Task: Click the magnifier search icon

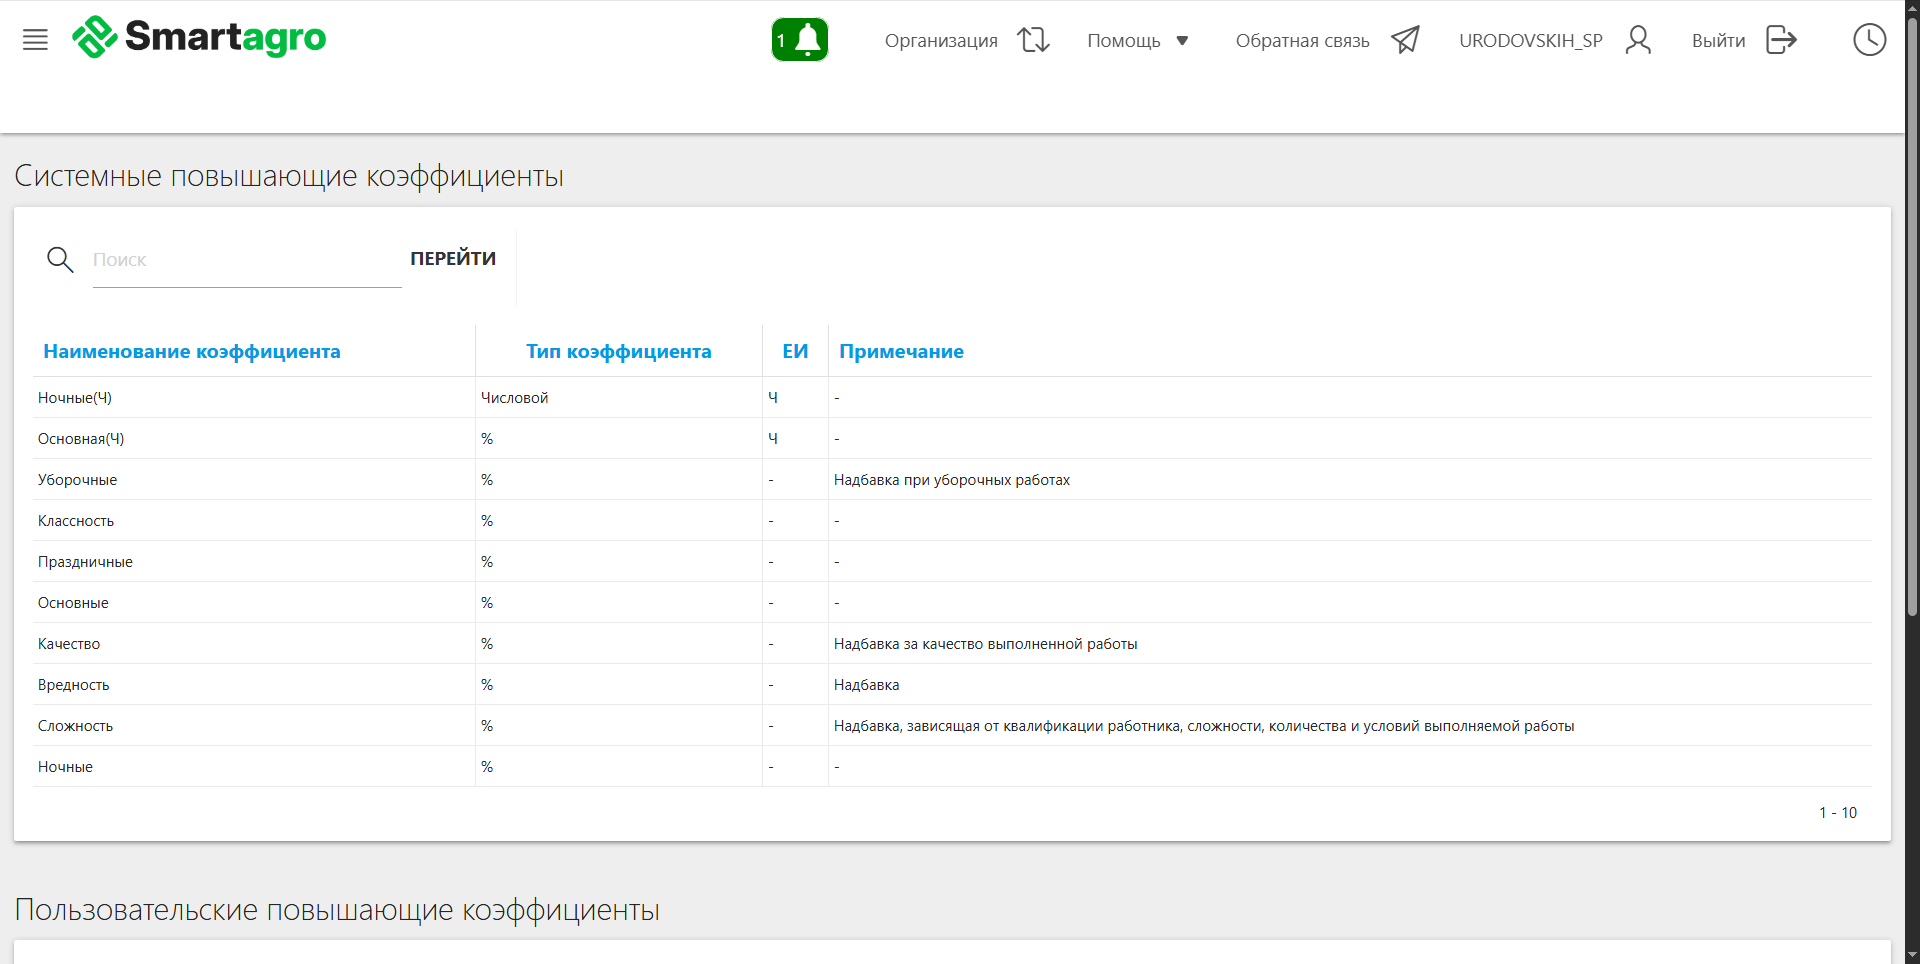Action: (x=60, y=260)
